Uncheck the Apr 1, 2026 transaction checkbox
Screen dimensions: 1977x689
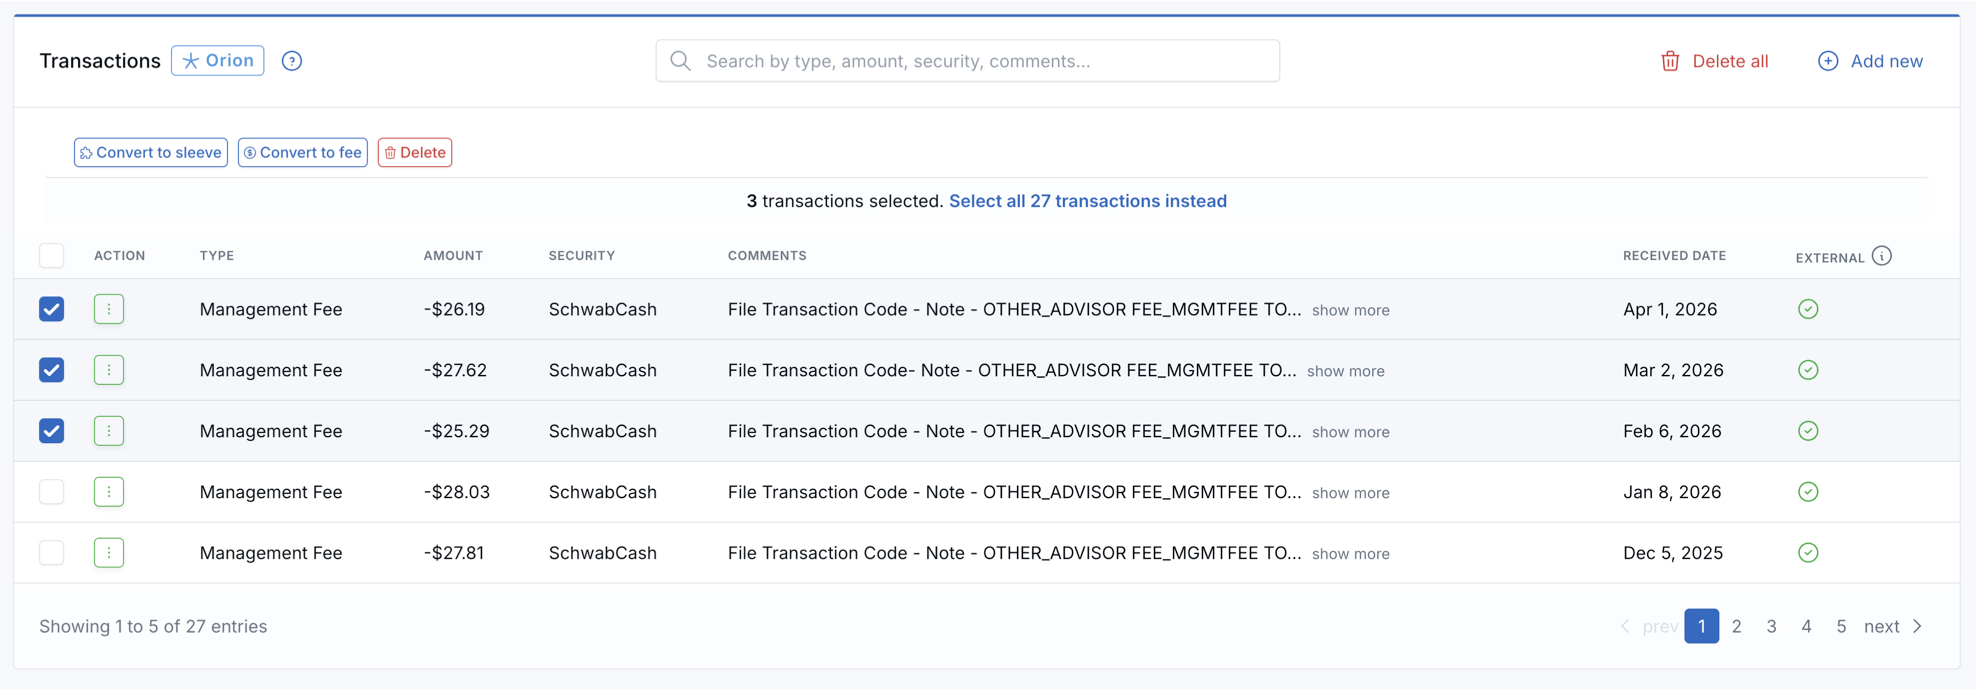coord(52,309)
